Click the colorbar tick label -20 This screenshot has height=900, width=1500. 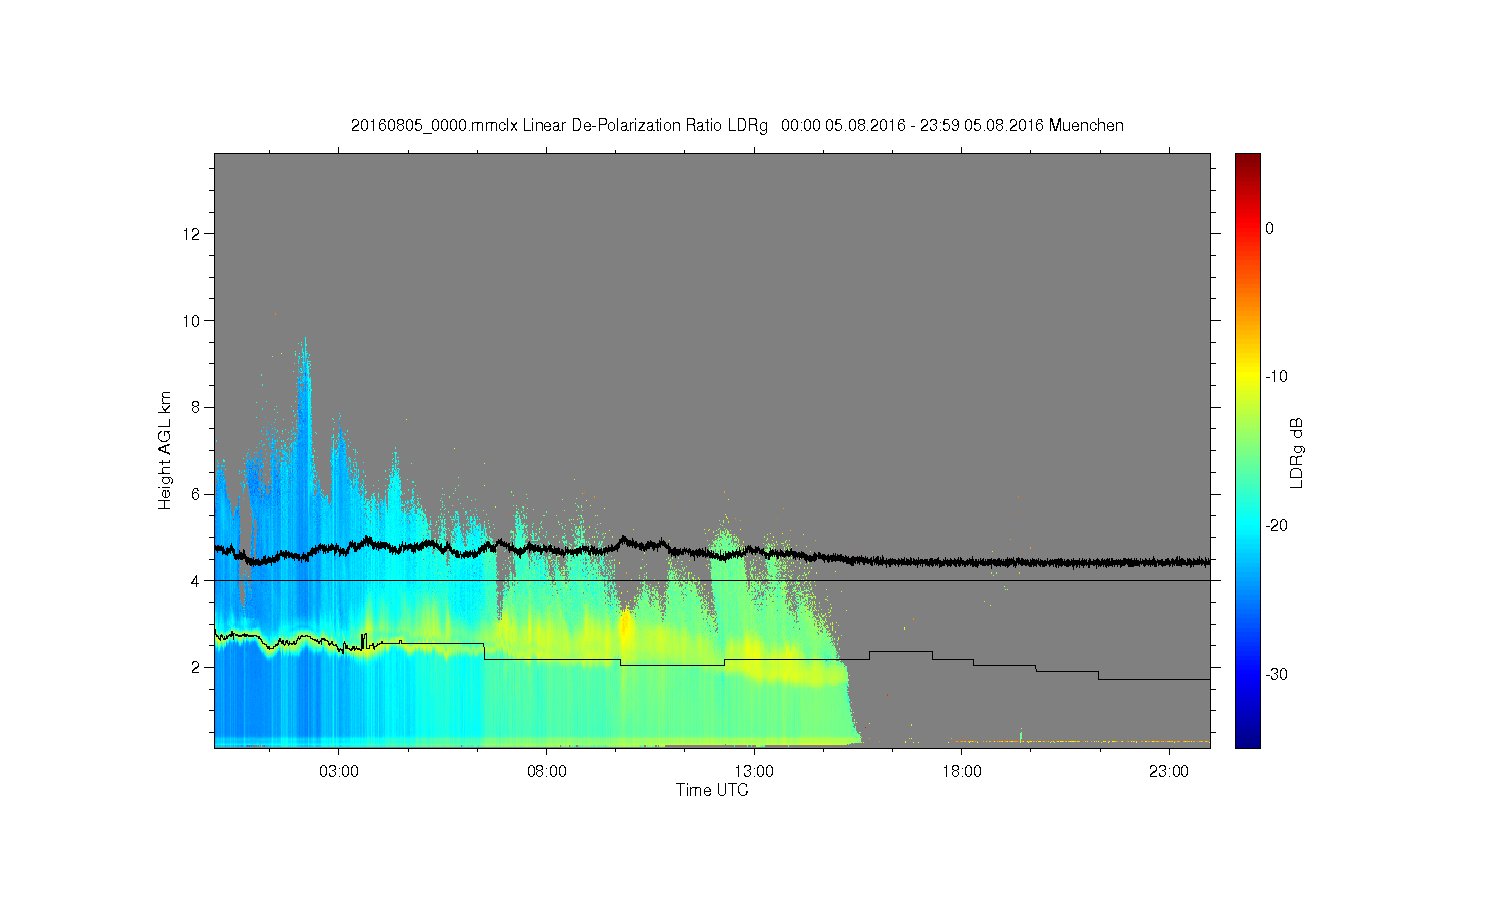(1276, 526)
